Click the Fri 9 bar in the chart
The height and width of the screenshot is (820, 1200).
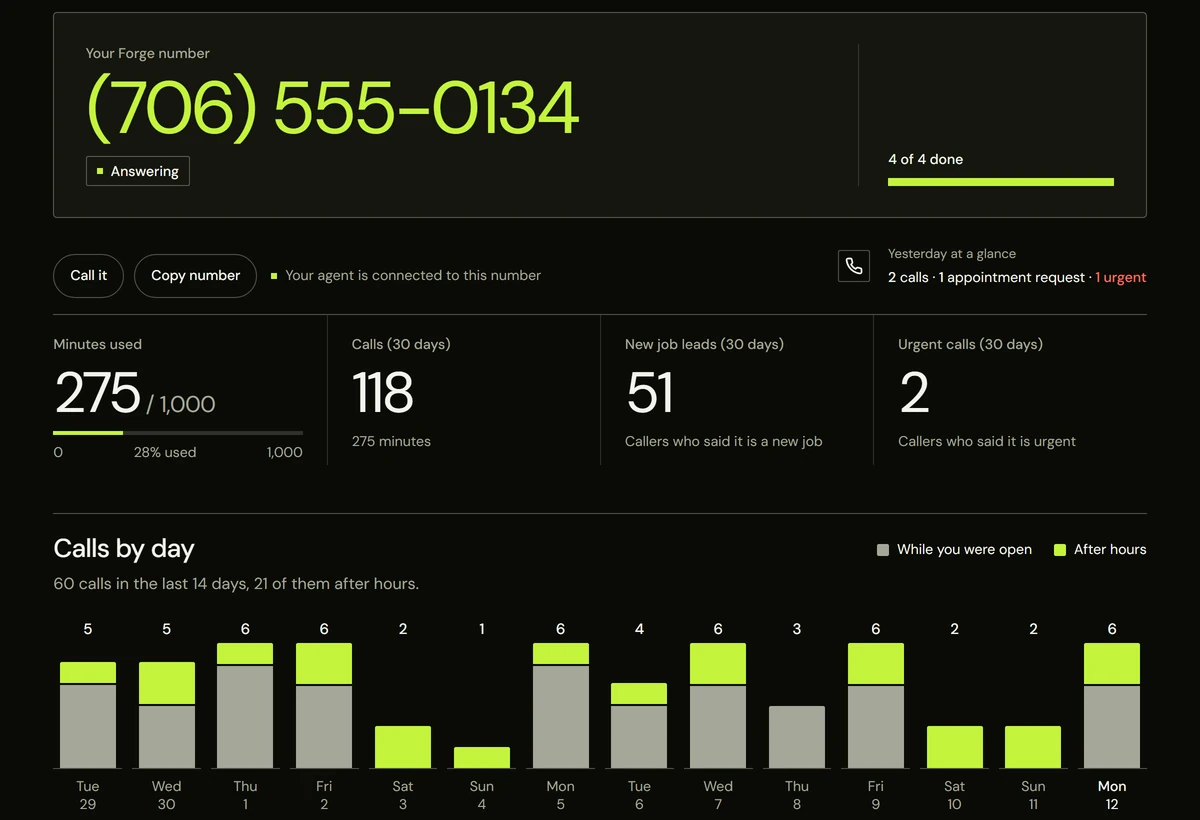coord(876,705)
